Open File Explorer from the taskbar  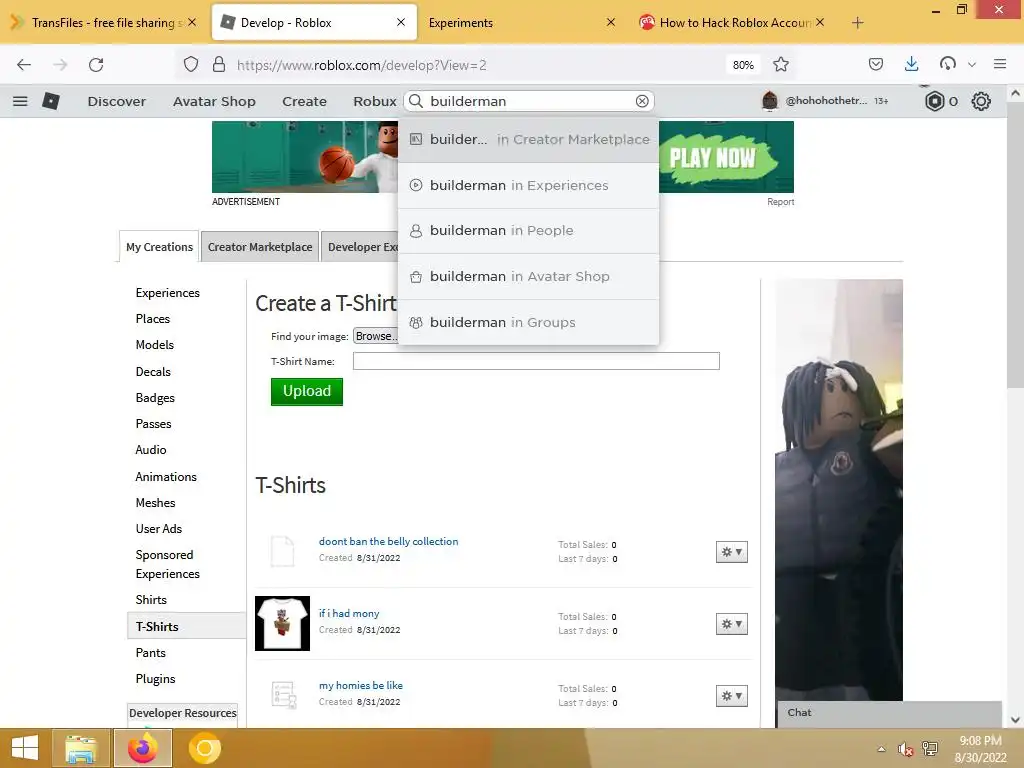click(80, 748)
